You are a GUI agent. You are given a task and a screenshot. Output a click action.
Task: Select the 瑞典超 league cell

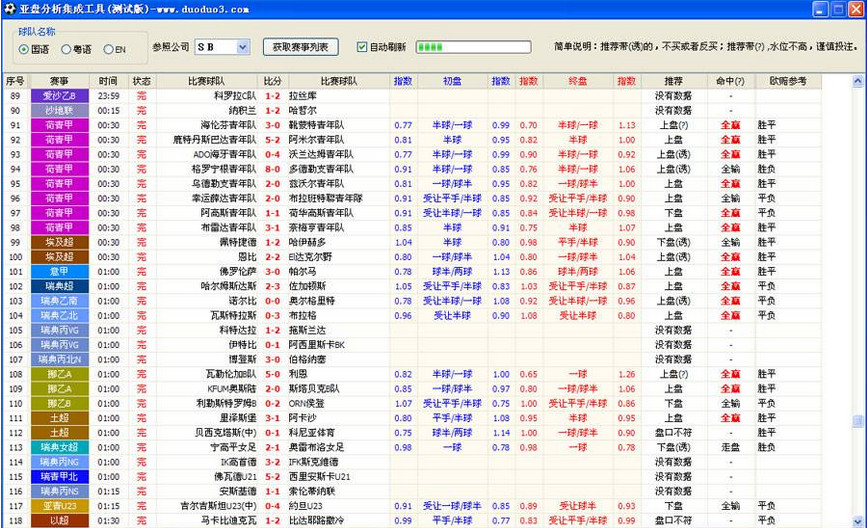pos(59,286)
